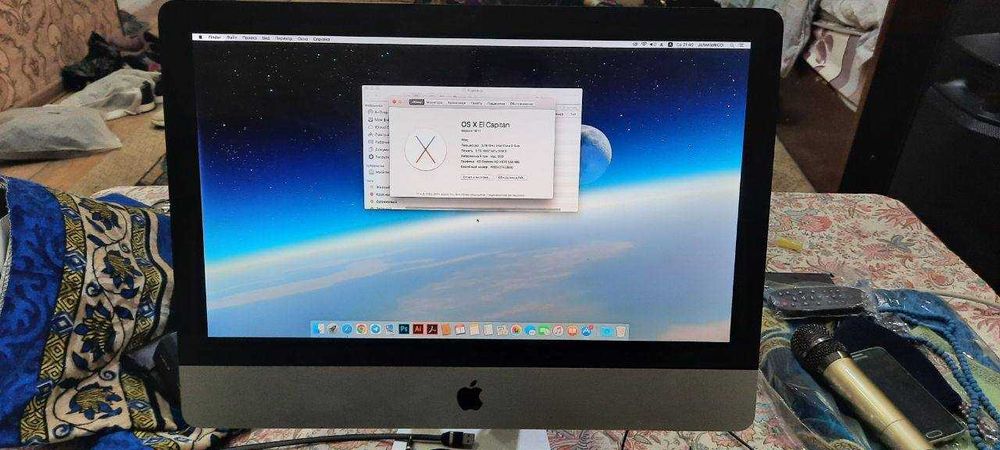Select Документы in Finder sidebar
The height and width of the screenshot is (450, 1000).
click(379, 149)
